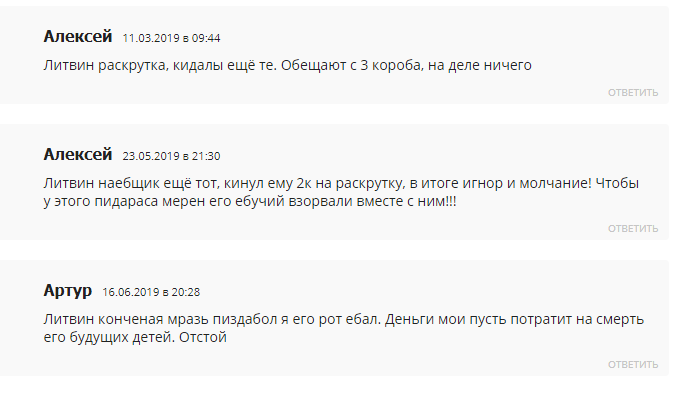The width and height of the screenshot is (698, 393).
Task: Click the timestamp 23.05.2019 в 21:30
Action: pyautogui.click(x=171, y=156)
